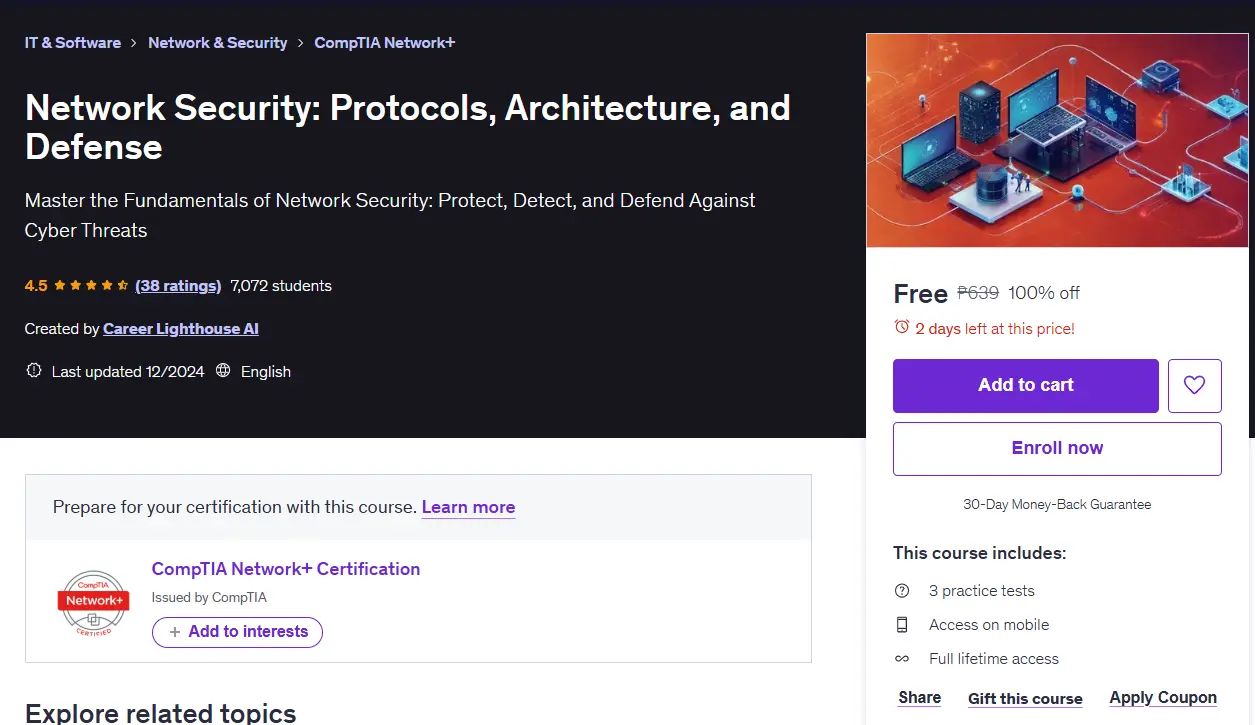Click the 'Free' price text

(x=920, y=294)
